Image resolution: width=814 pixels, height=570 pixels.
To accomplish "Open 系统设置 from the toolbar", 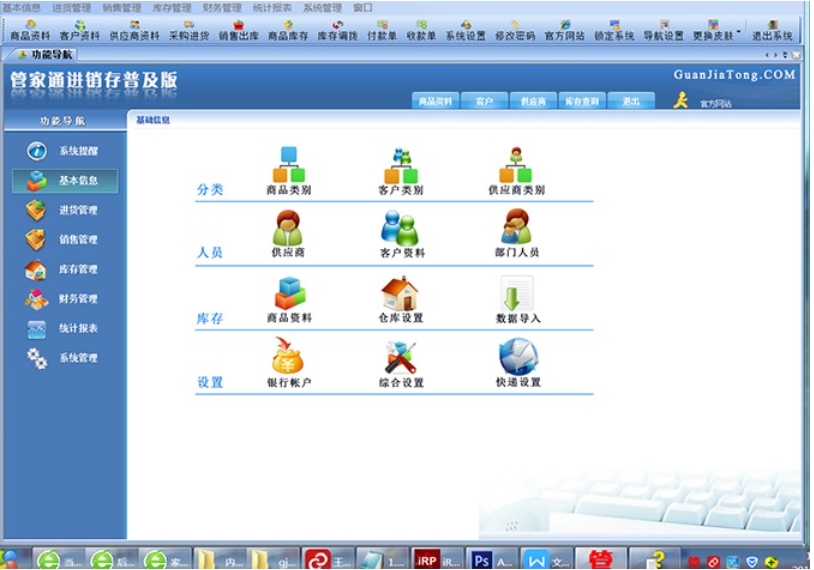I will click(x=466, y=30).
